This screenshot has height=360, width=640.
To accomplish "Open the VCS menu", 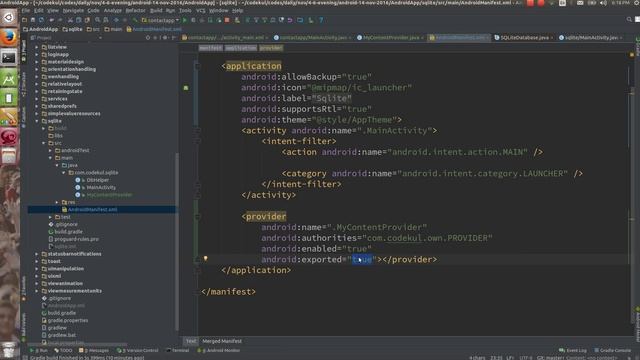I will [x=200, y=11].
